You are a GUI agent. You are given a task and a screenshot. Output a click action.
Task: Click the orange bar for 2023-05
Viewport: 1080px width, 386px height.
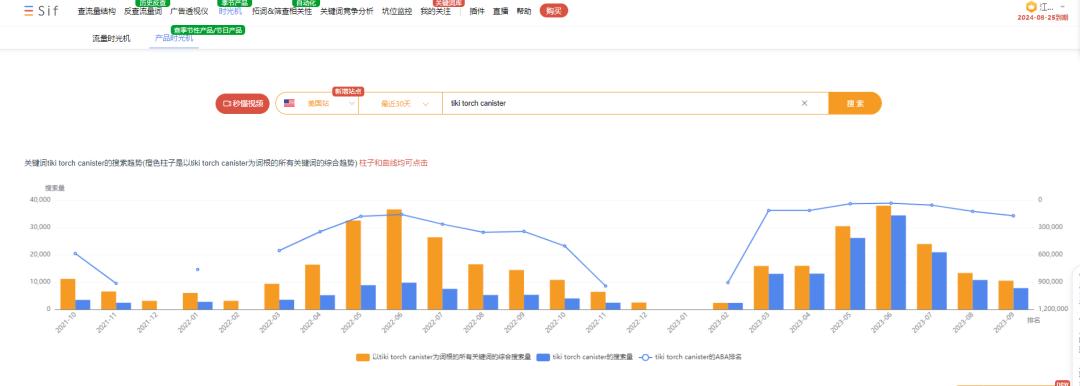coord(842,267)
